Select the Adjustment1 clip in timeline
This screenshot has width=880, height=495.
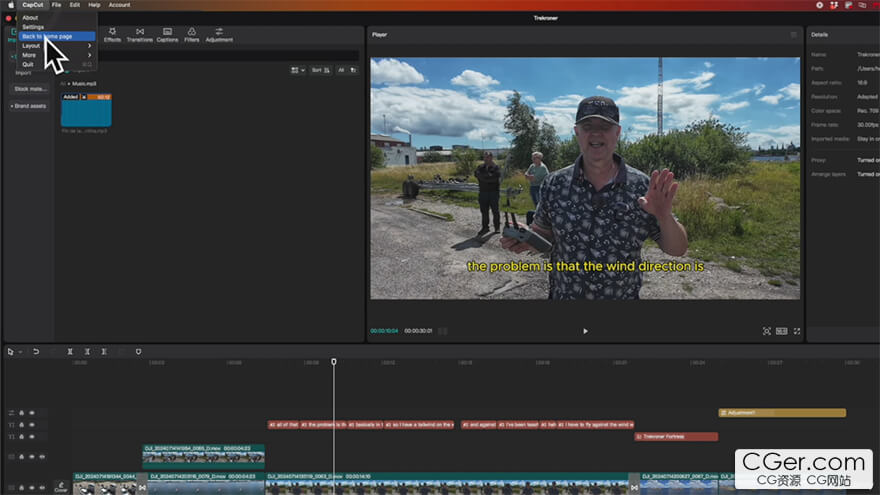(x=782, y=413)
